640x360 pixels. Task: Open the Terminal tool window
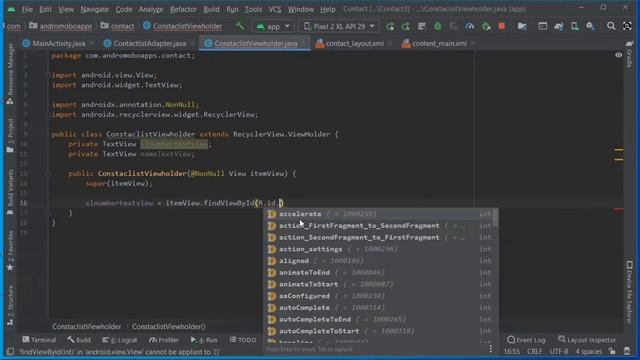pos(39,340)
